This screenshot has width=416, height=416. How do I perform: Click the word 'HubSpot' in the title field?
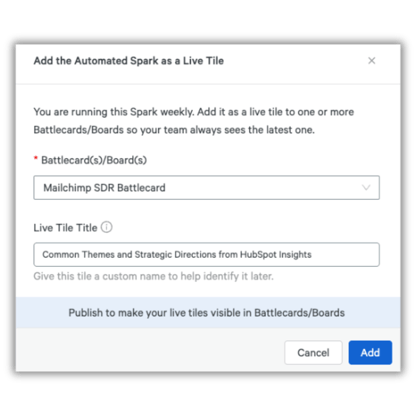point(258,255)
